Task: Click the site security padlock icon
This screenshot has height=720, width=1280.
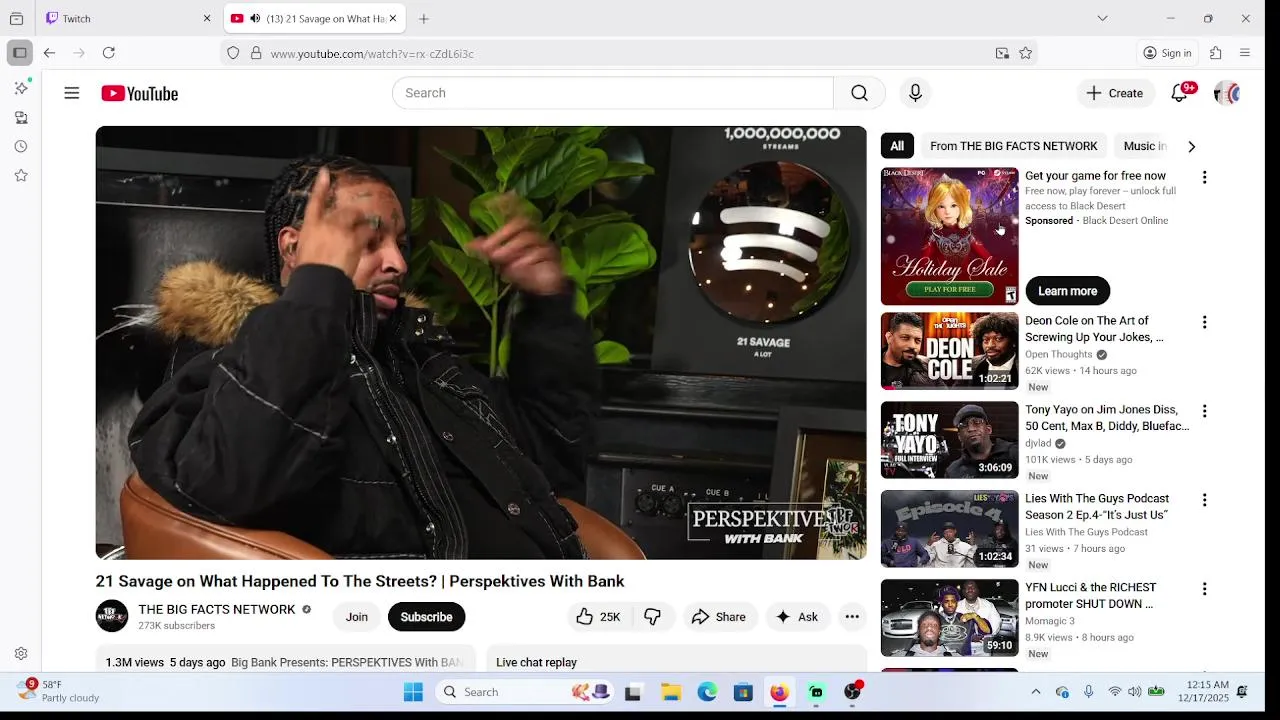Action: [x=256, y=53]
